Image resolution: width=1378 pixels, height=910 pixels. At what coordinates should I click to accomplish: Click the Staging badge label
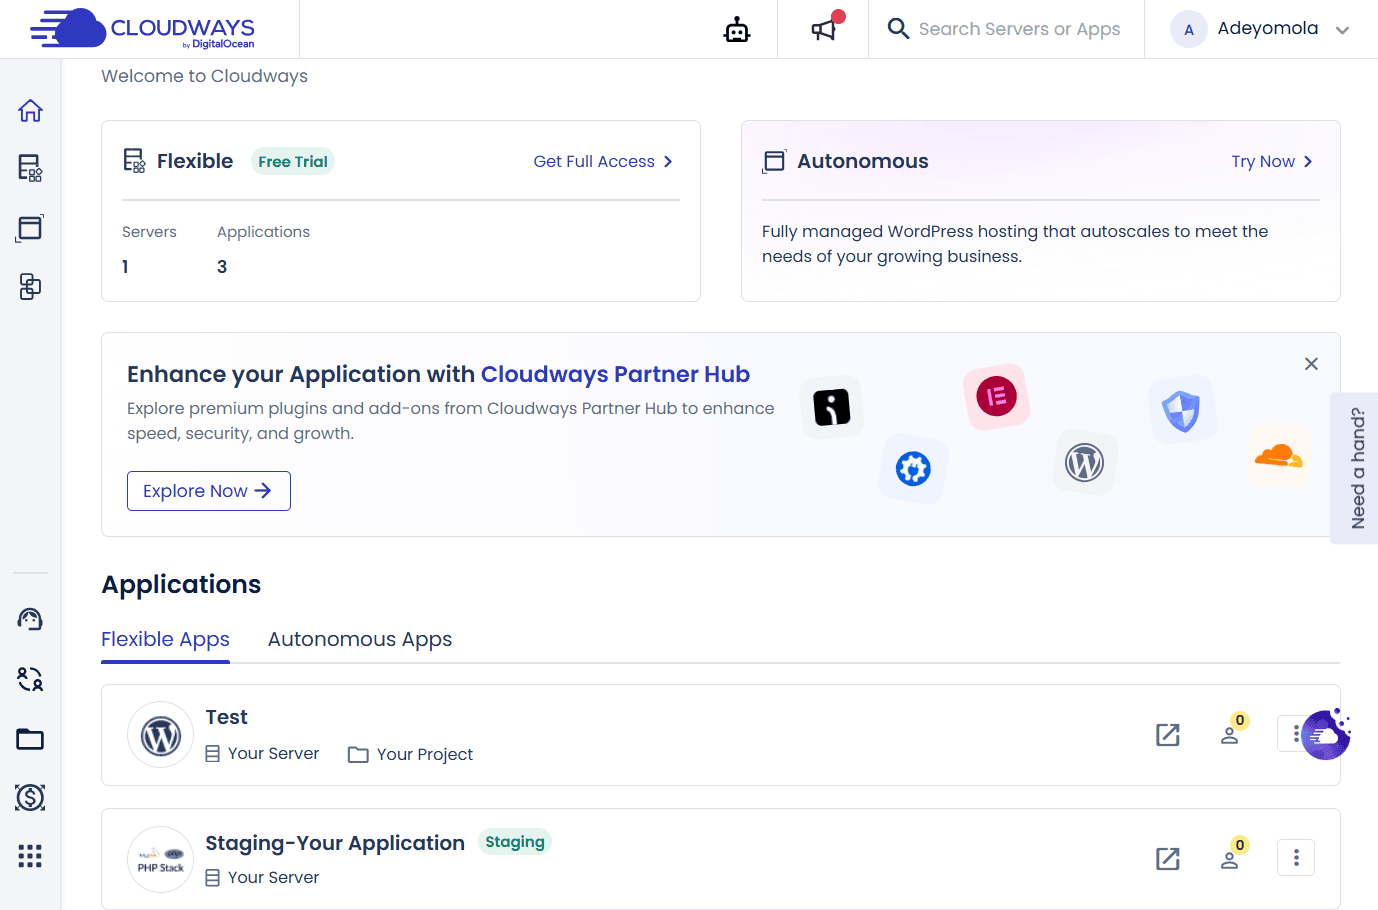tap(515, 842)
